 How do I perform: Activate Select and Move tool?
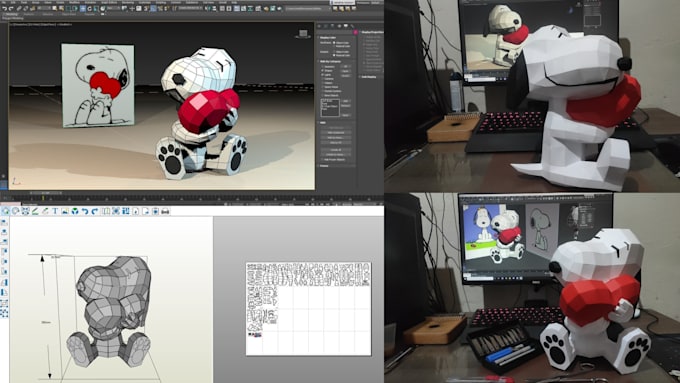[x=83, y=8]
